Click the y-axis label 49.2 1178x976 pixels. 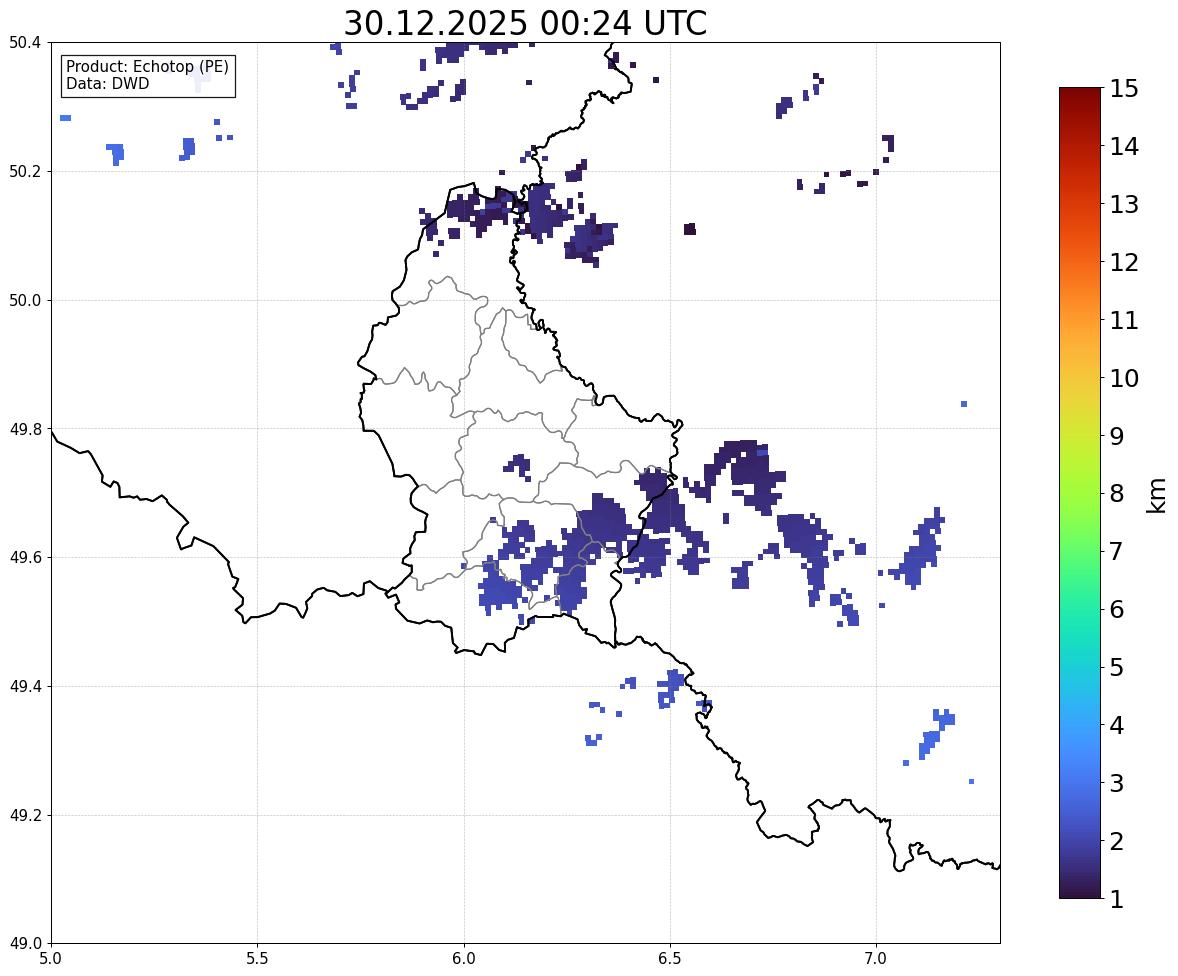coord(25,815)
